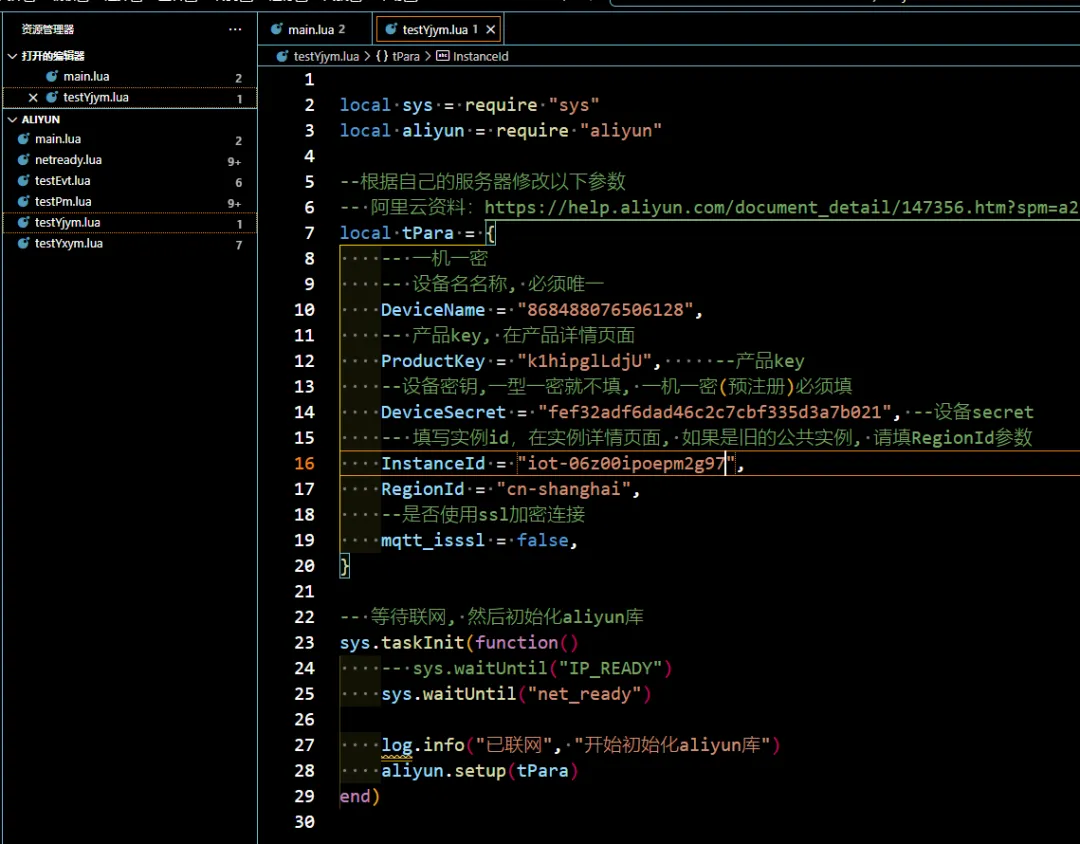Click aliyun.setup(tPara) on line 28
The width and height of the screenshot is (1080, 844).
click(479, 771)
